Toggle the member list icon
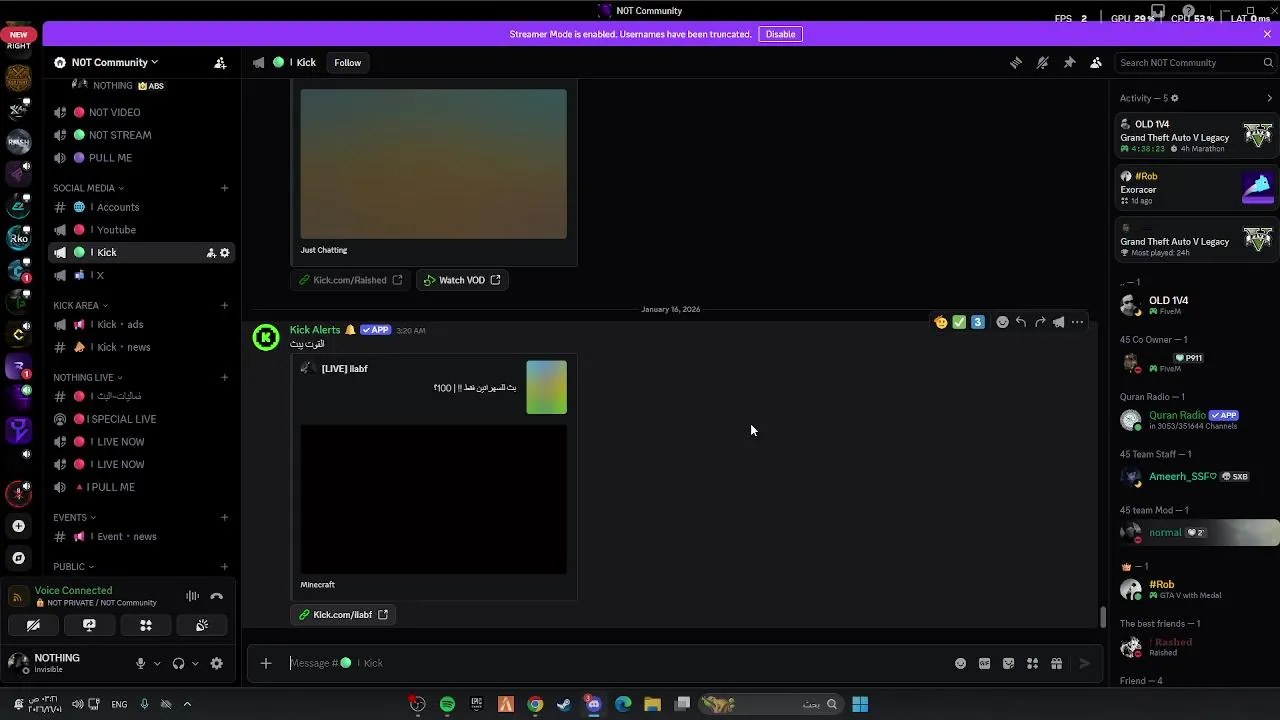Image resolution: width=1280 pixels, height=720 pixels. [x=1096, y=62]
